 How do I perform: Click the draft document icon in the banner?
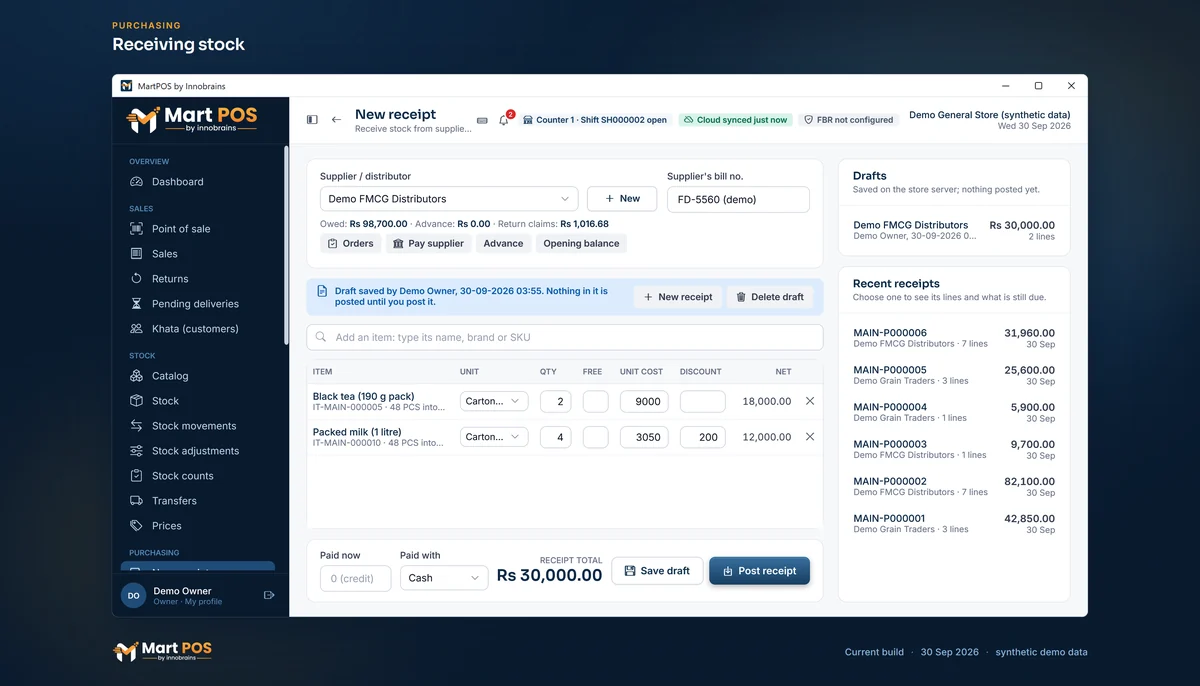[322, 291]
